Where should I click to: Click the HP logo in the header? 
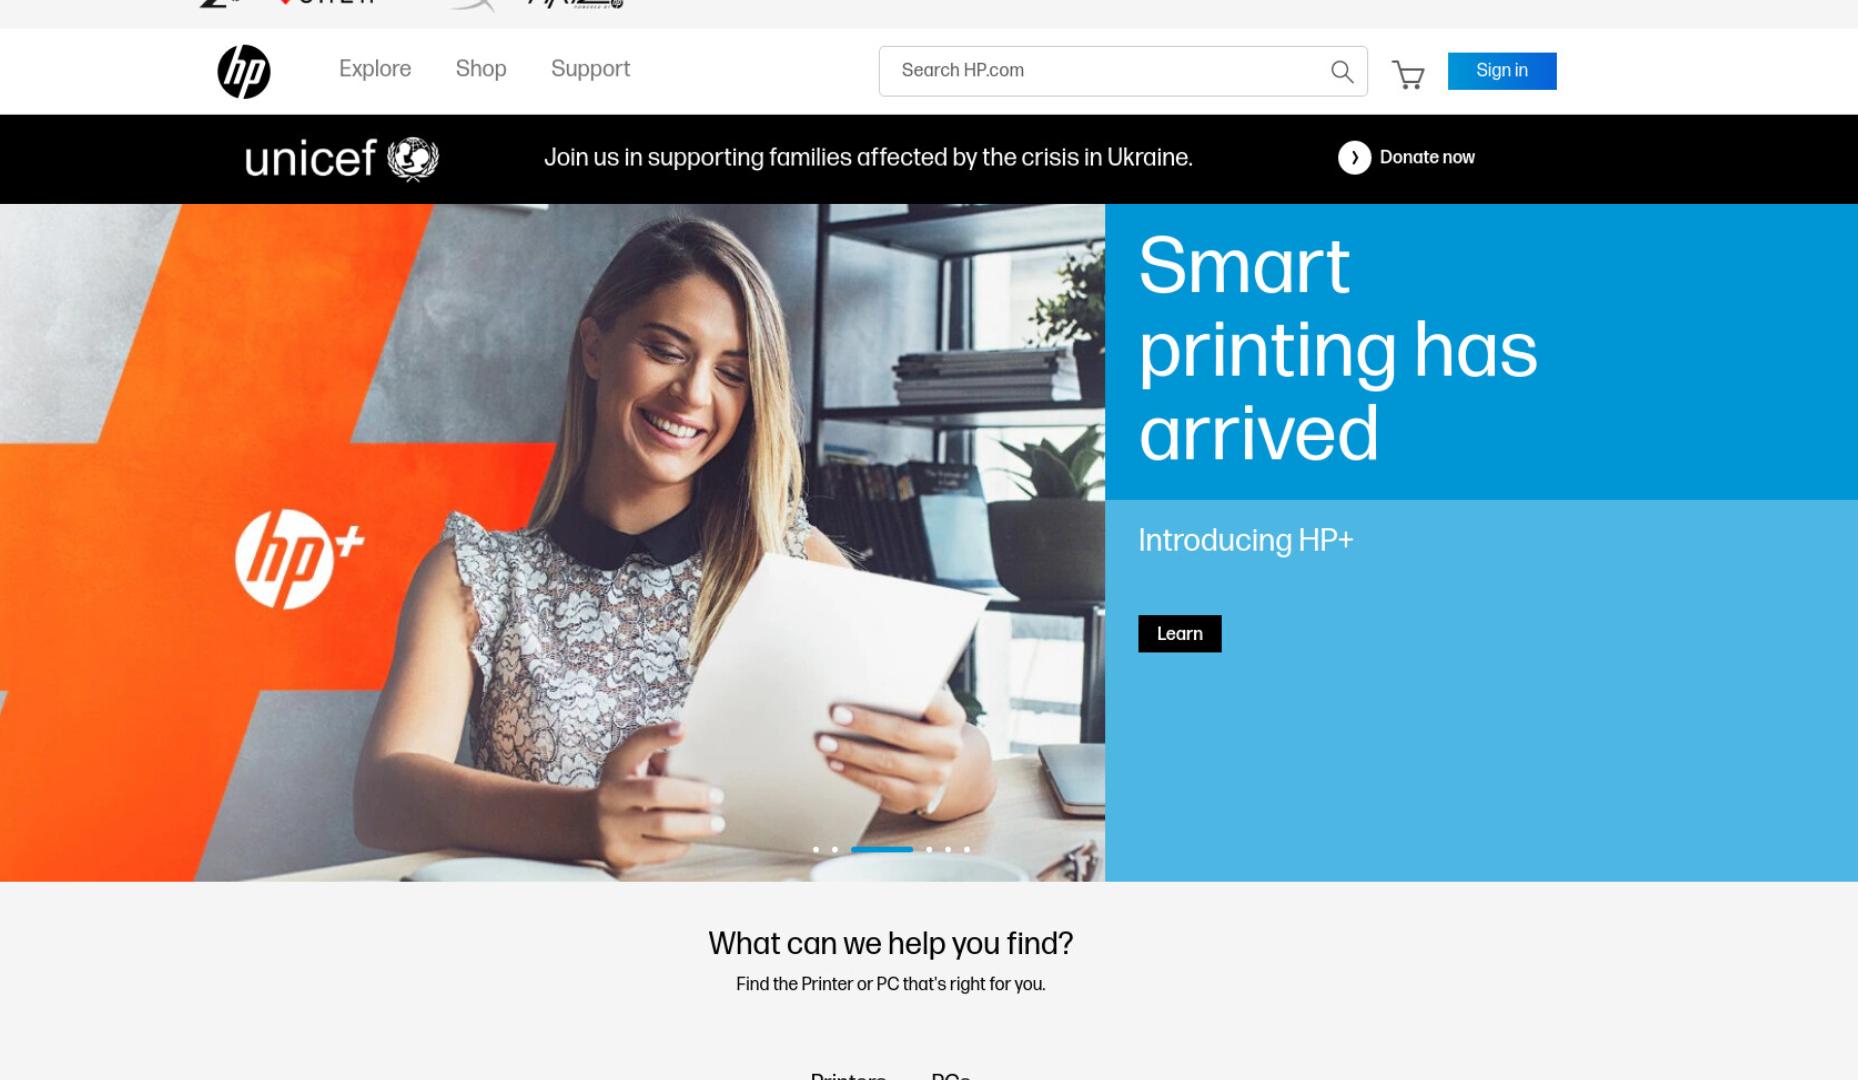pyautogui.click(x=244, y=72)
